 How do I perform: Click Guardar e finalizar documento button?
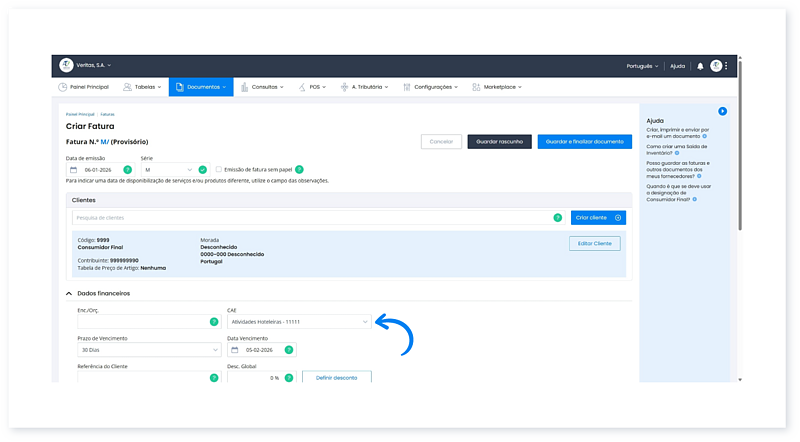pyautogui.click(x=584, y=142)
